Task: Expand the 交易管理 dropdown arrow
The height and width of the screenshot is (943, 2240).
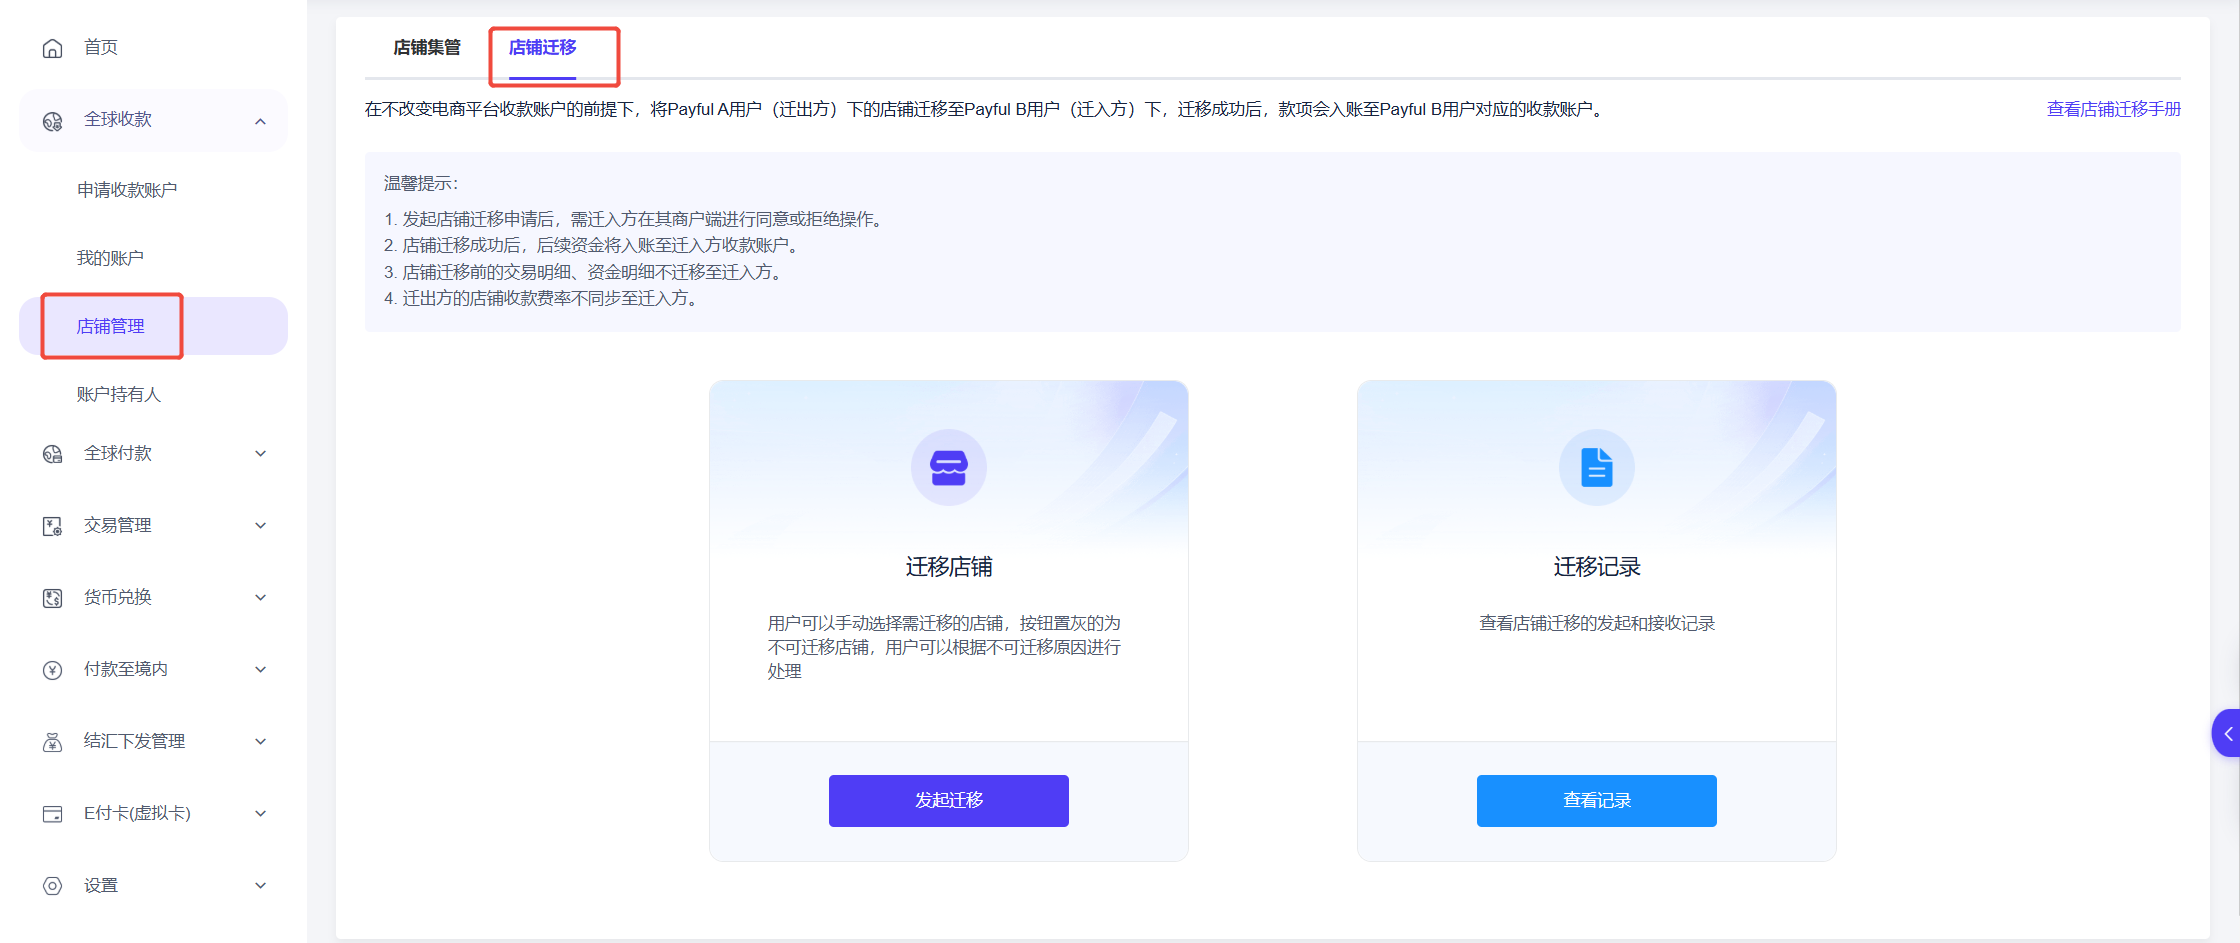Action: point(260,526)
